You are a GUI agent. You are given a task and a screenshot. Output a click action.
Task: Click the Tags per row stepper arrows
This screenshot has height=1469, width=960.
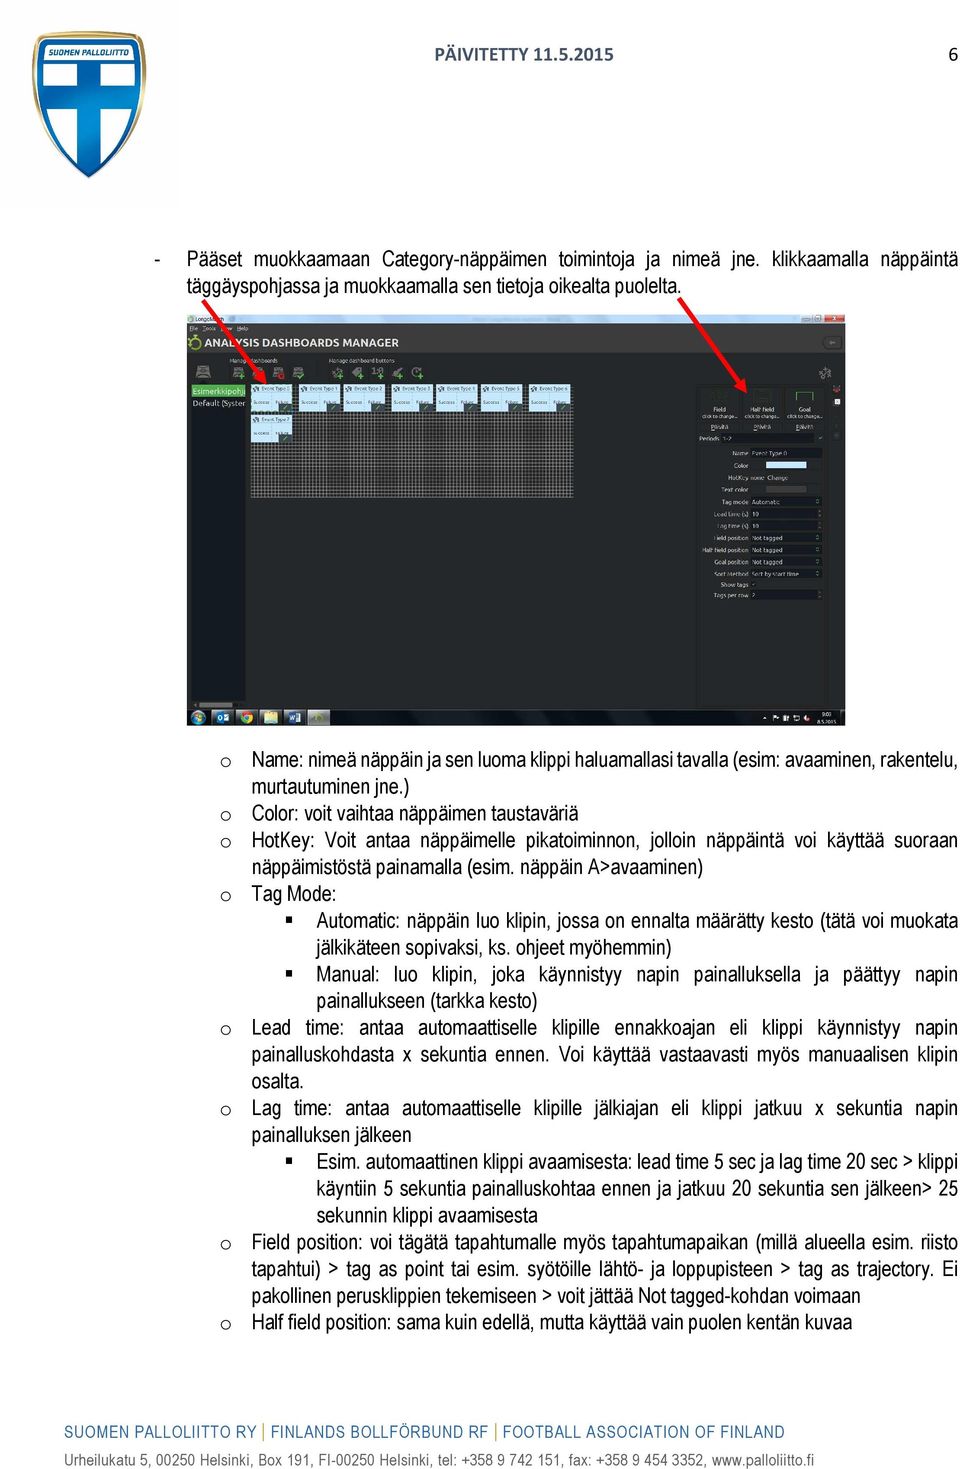[820, 595]
